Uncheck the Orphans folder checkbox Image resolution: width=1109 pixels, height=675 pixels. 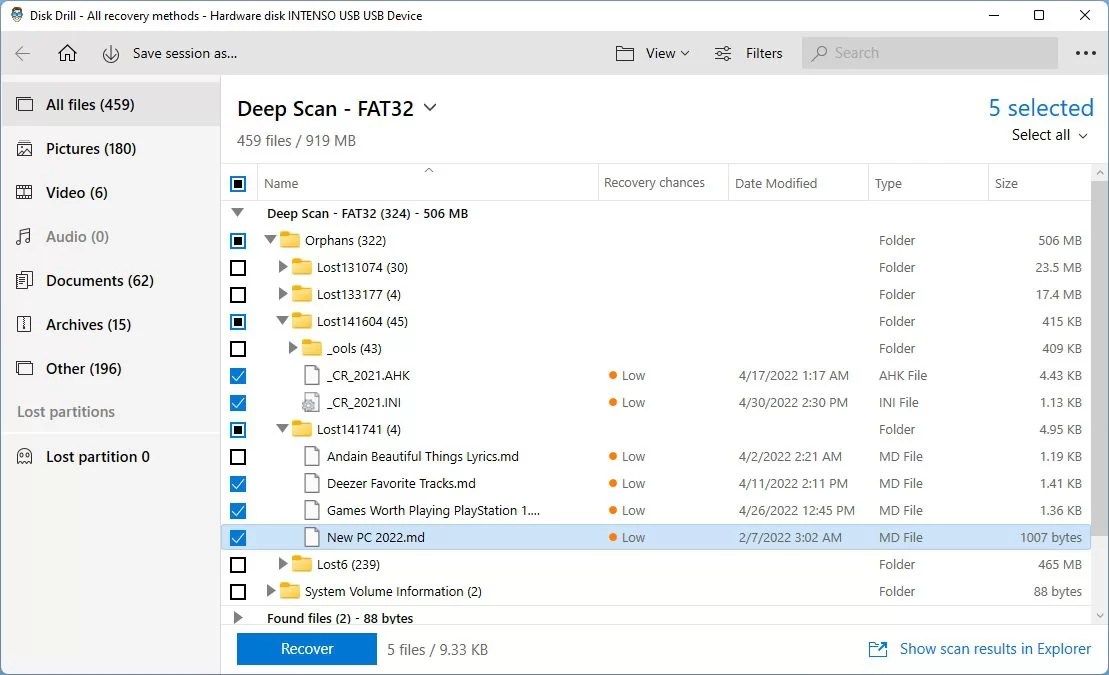(x=237, y=240)
